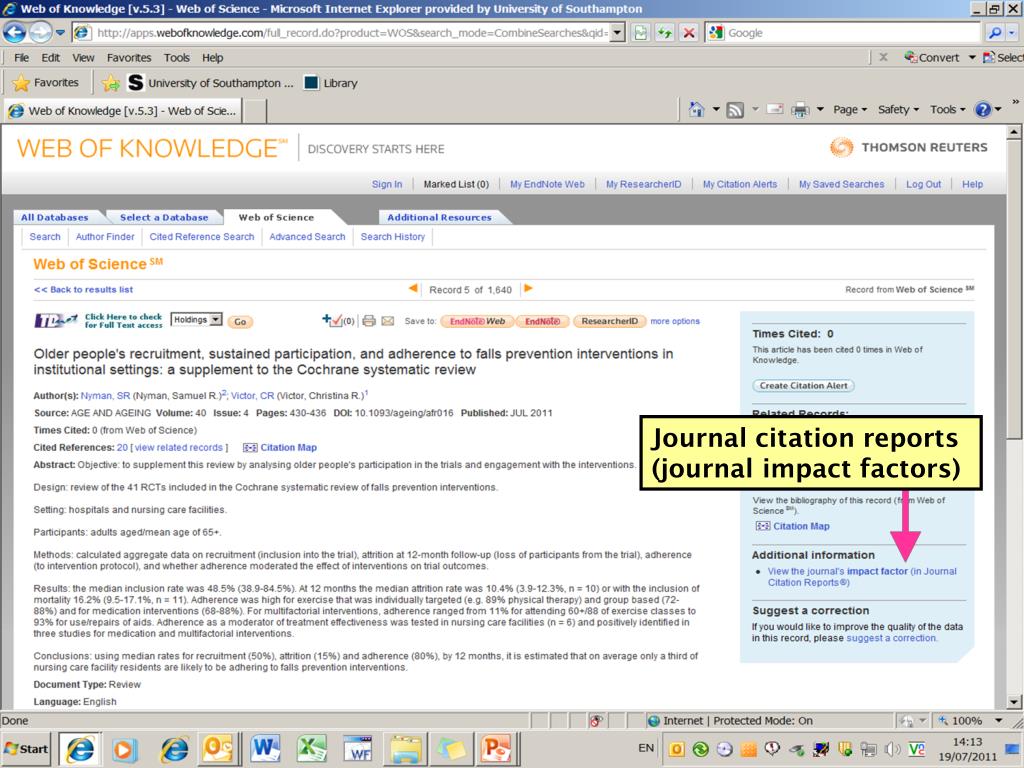Open PowerPoint from the taskbar
This screenshot has width=1024, height=768.
click(496, 748)
